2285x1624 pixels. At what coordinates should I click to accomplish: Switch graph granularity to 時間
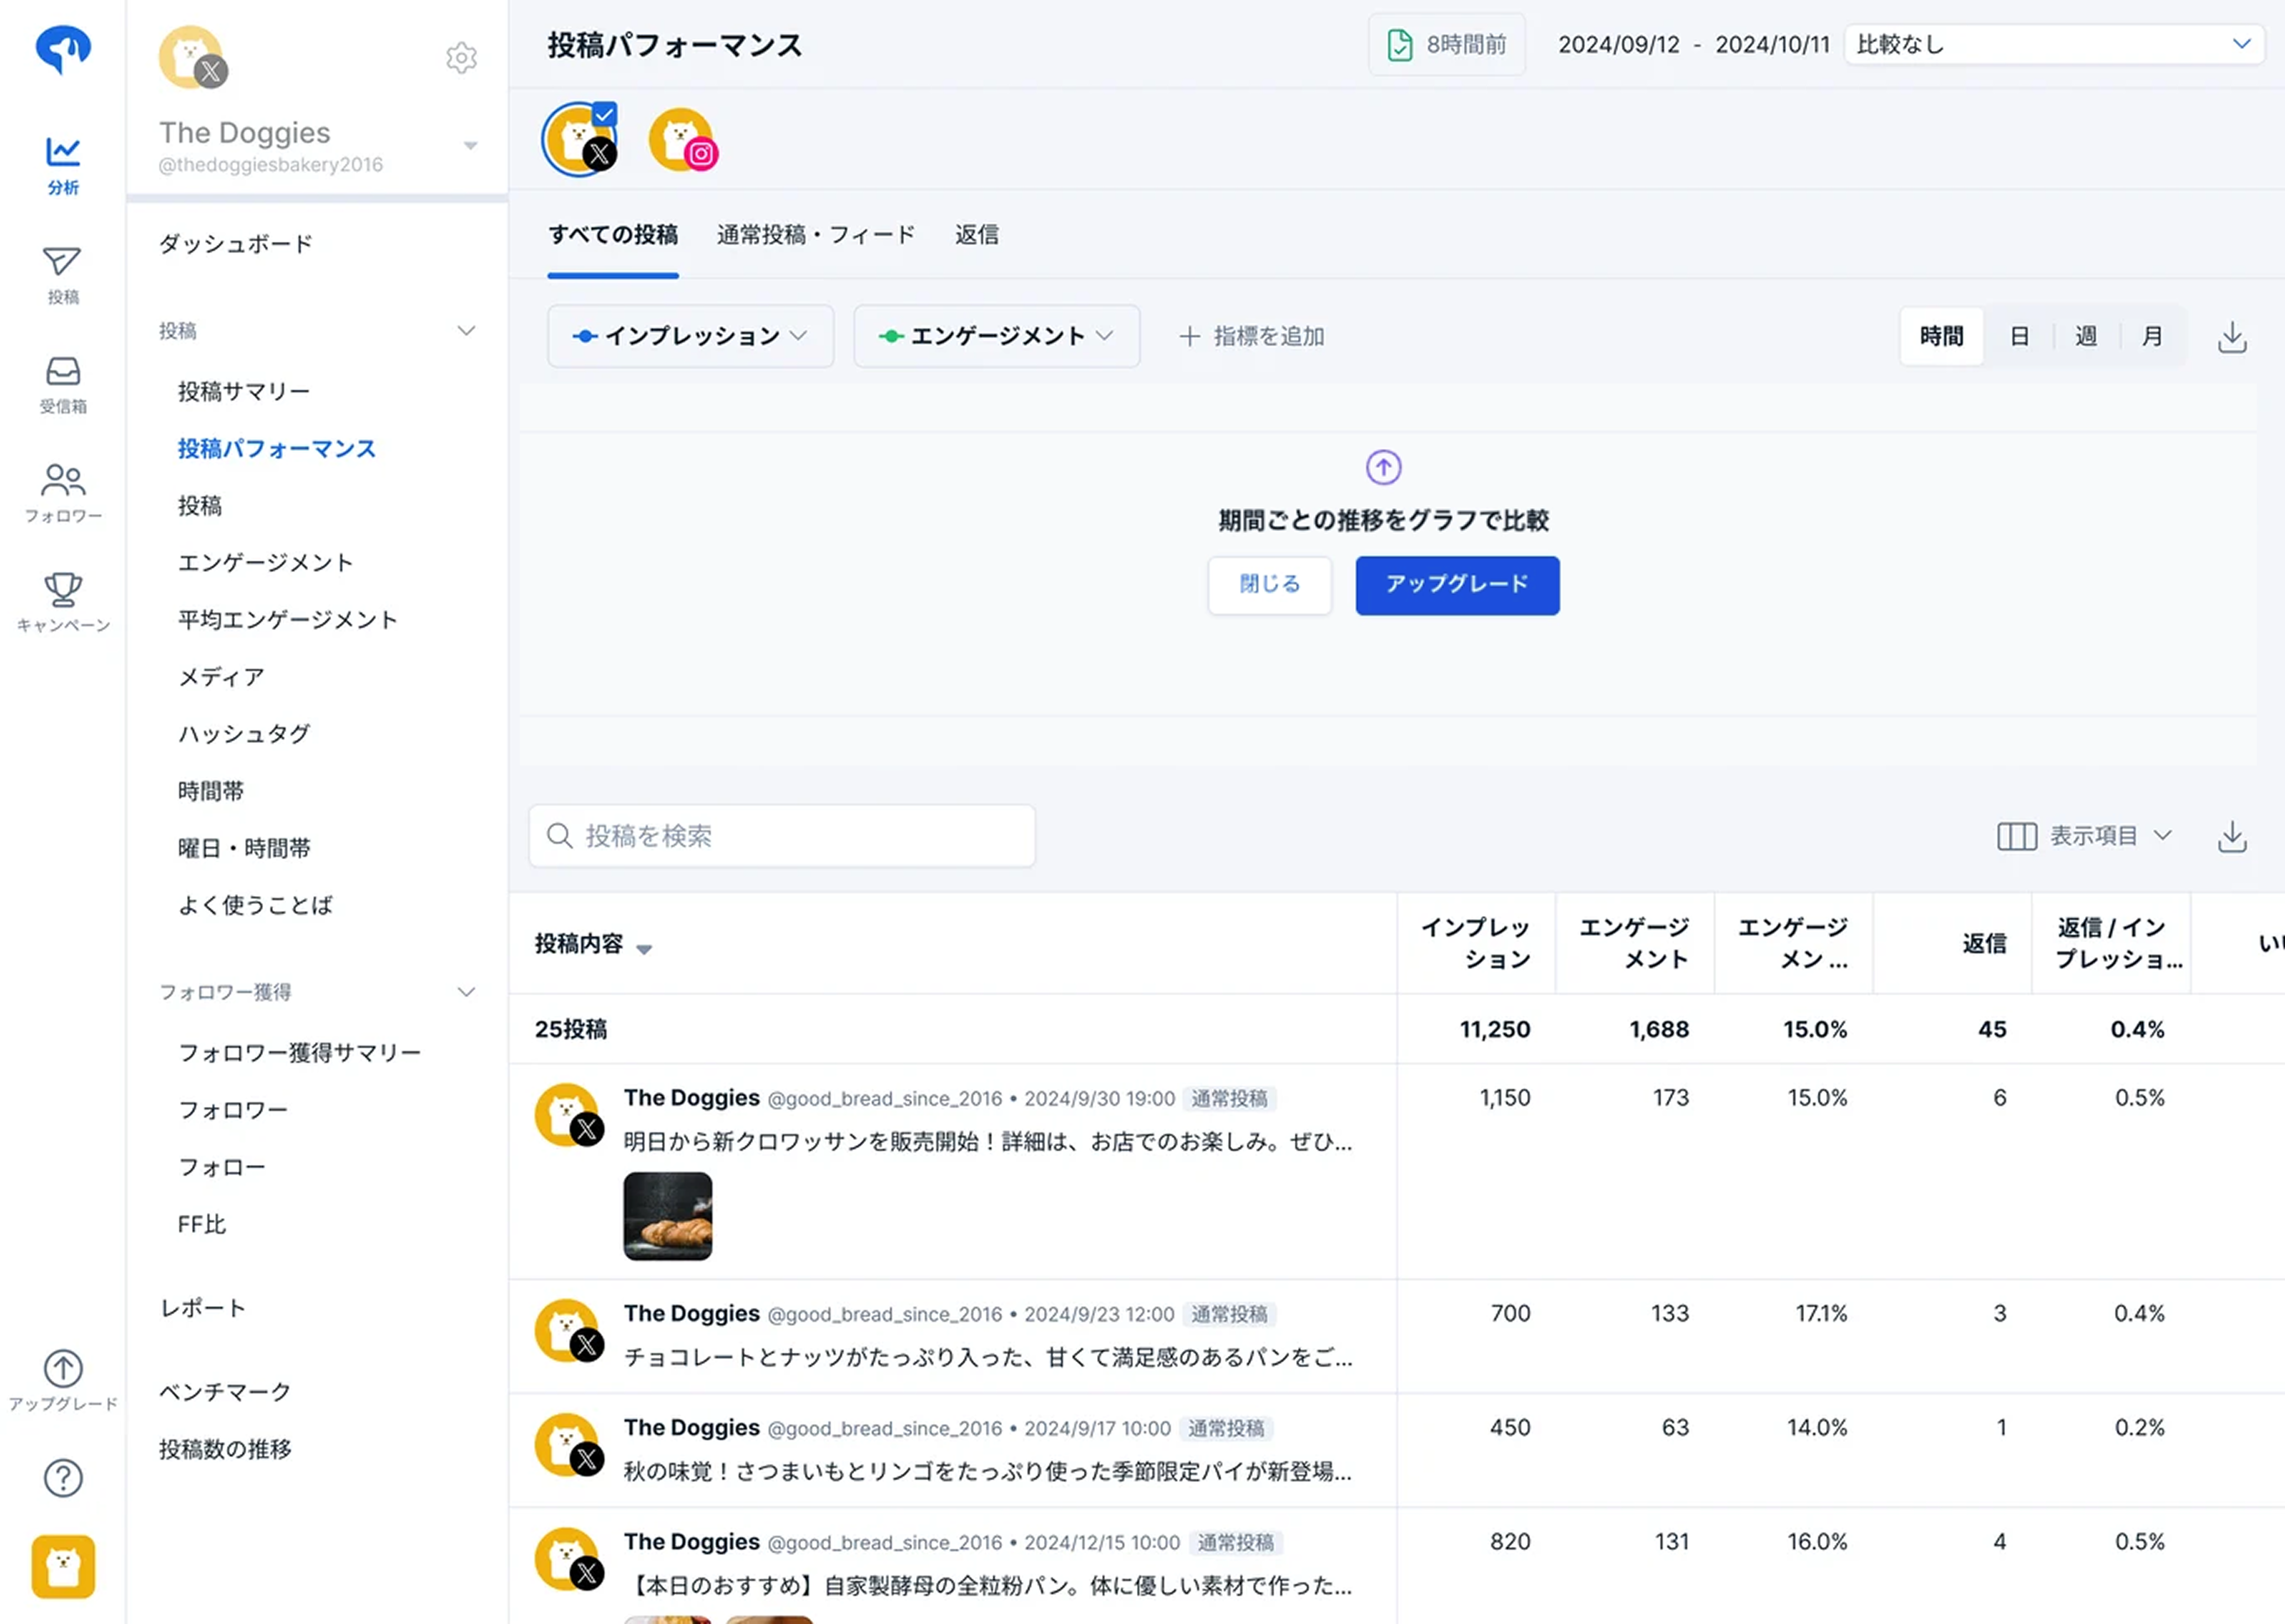[1941, 336]
